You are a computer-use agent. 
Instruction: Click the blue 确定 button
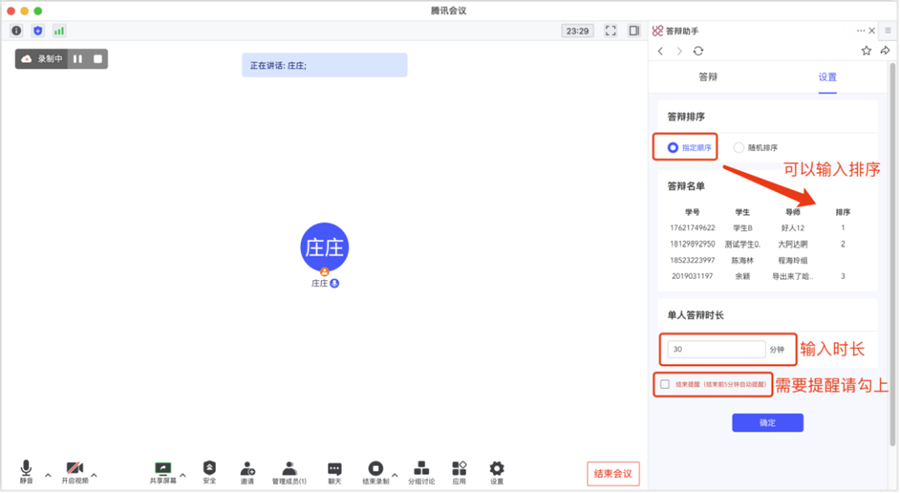point(767,423)
